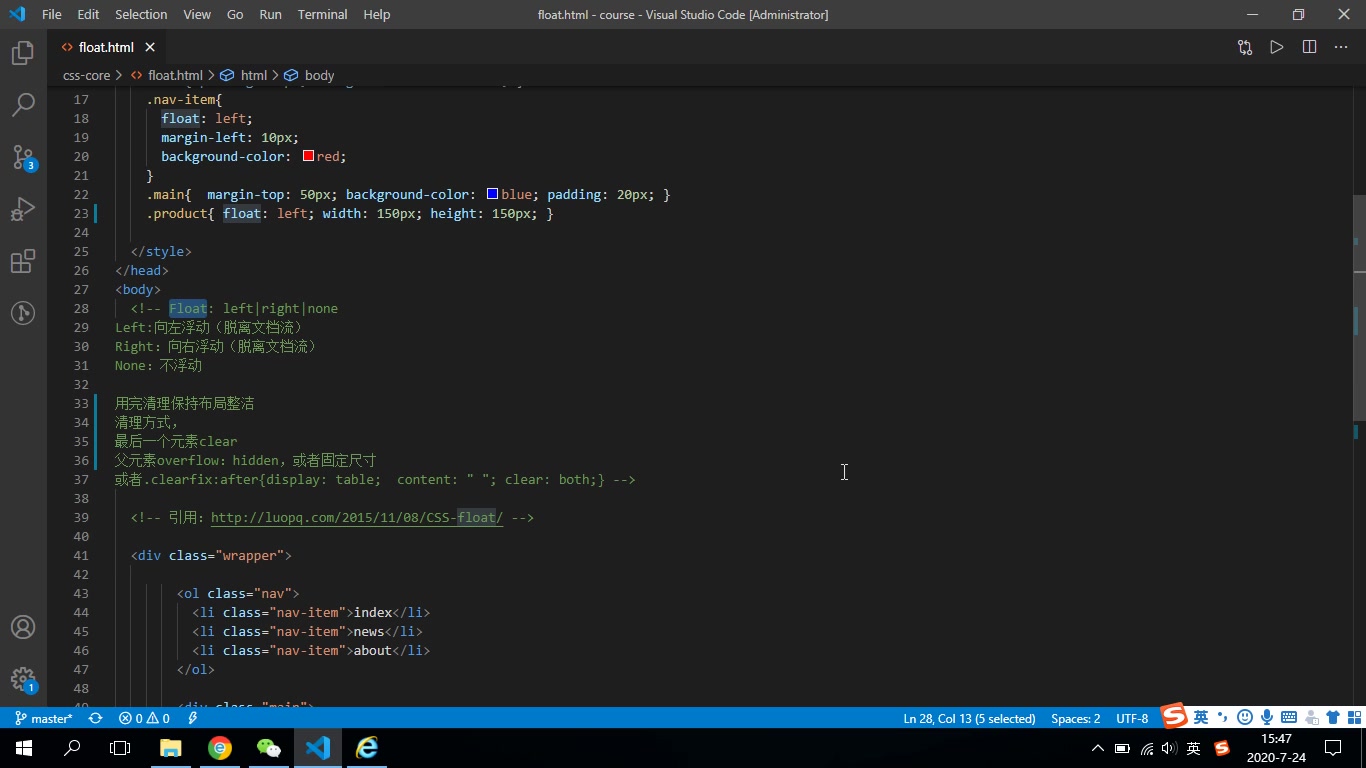This screenshot has height=768, width=1366.
Task: Click the nav-item news list line
Action: pyautogui.click(x=307, y=631)
